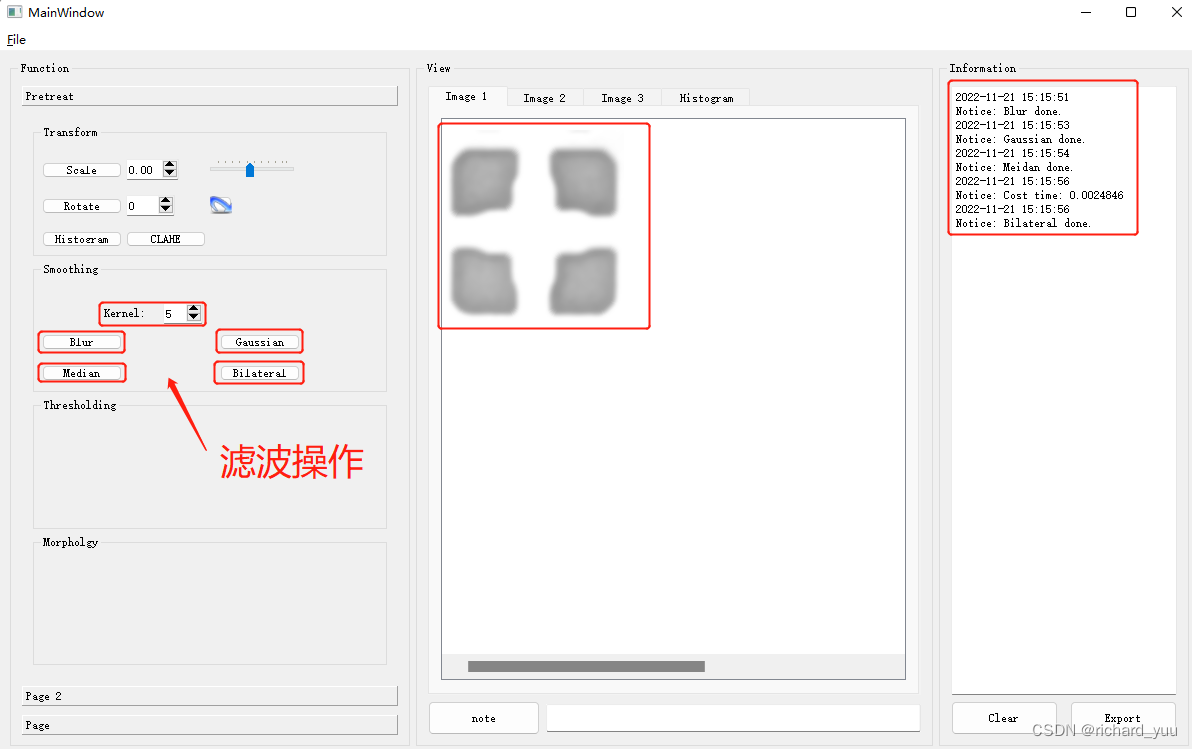The height and width of the screenshot is (749, 1192).
Task: Click the 'Notice: Gaussian done.' log line
Action: coord(1020,139)
